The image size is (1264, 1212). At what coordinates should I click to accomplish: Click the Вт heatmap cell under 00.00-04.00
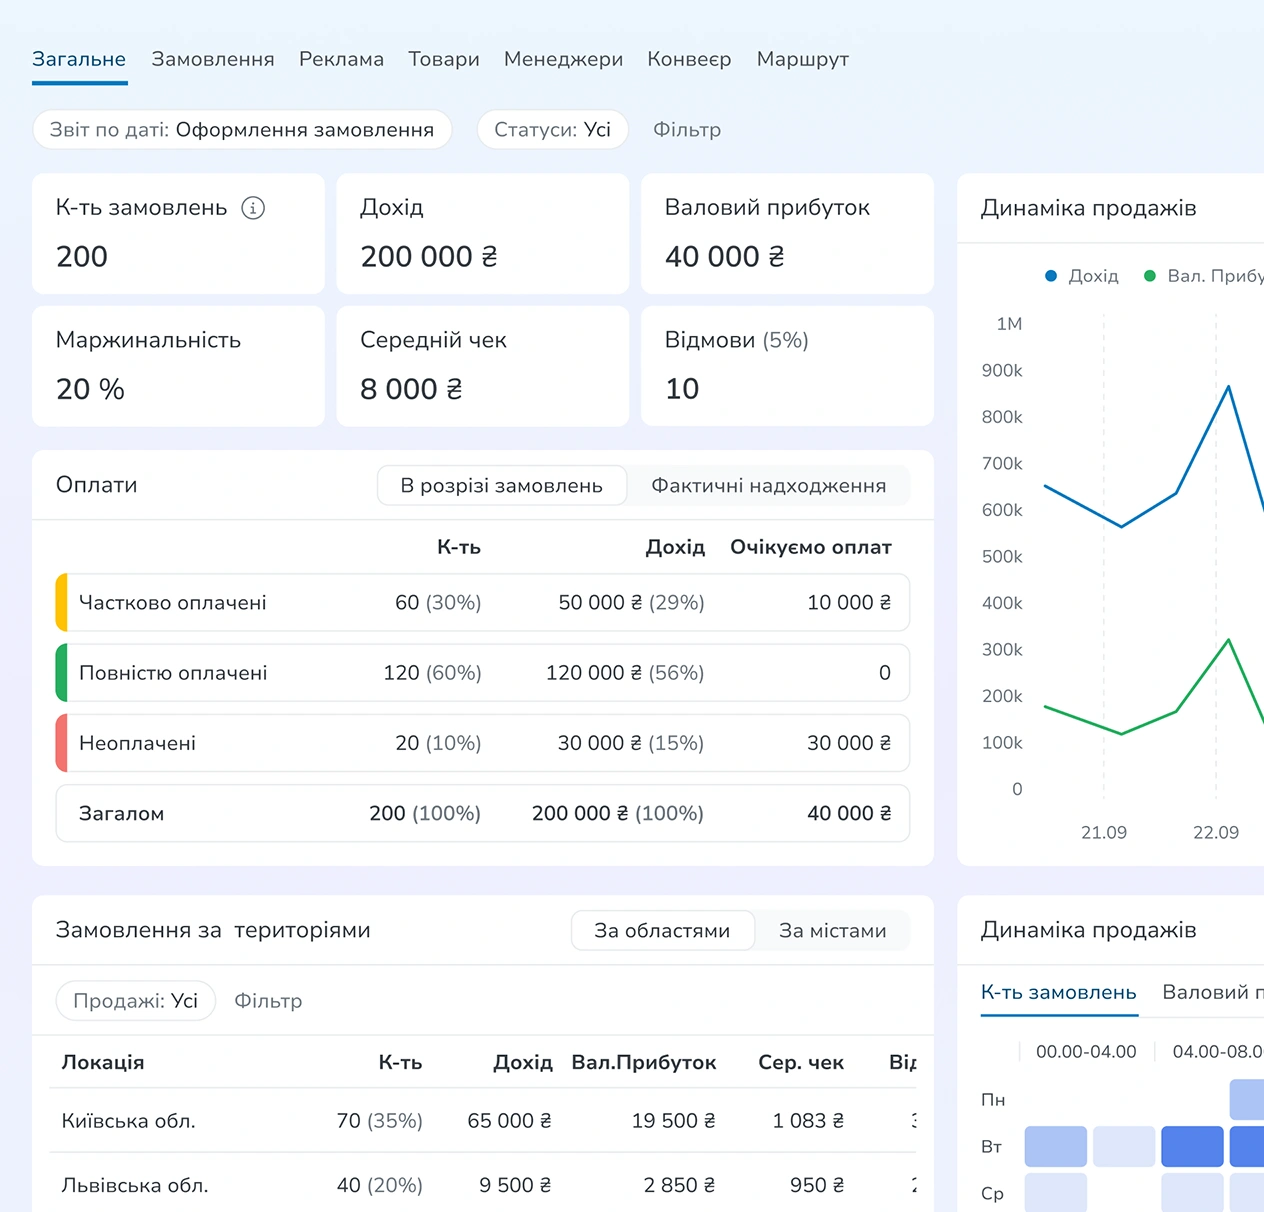[1056, 1147]
